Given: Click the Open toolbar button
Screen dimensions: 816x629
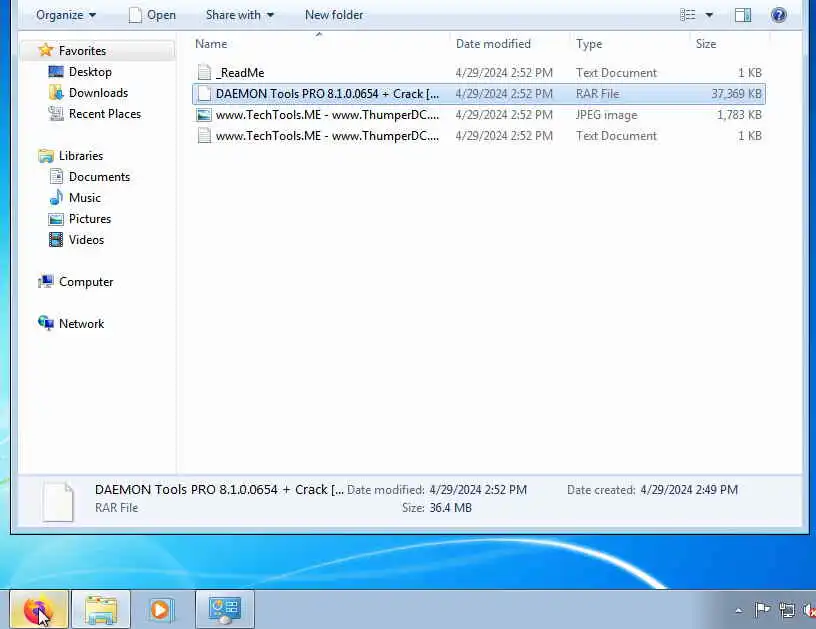Looking at the screenshot, I should tap(152, 15).
